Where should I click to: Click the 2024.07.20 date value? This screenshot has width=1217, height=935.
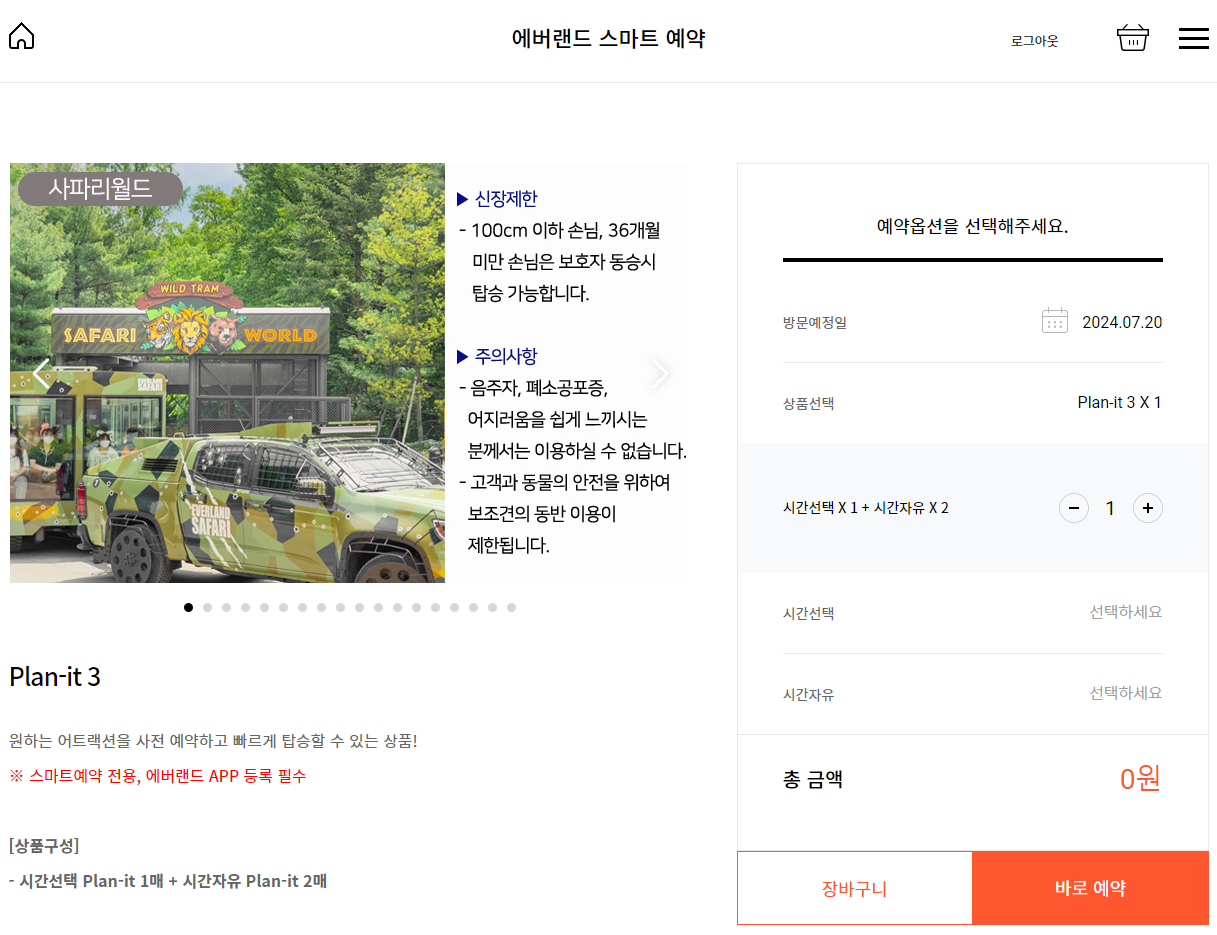pos(1122,322)
